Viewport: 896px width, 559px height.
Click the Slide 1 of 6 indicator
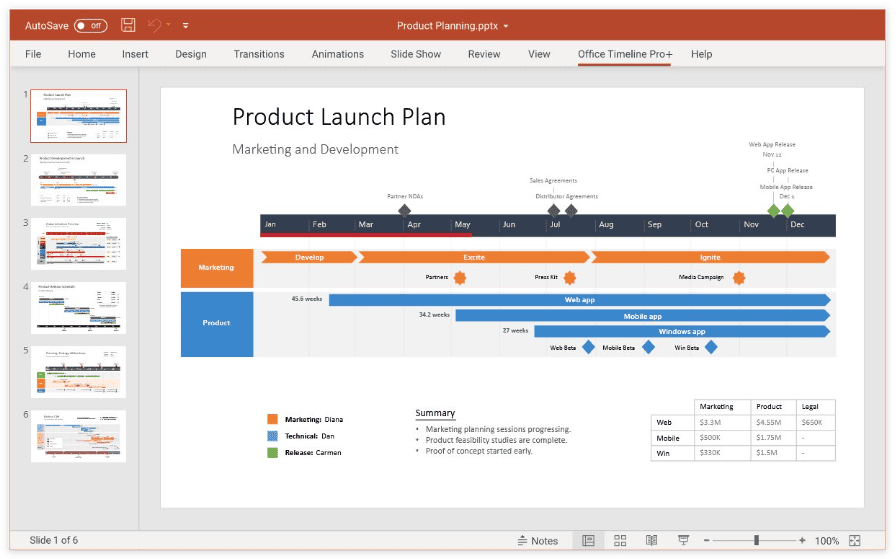pyautogui.click(x=54, y=540)
